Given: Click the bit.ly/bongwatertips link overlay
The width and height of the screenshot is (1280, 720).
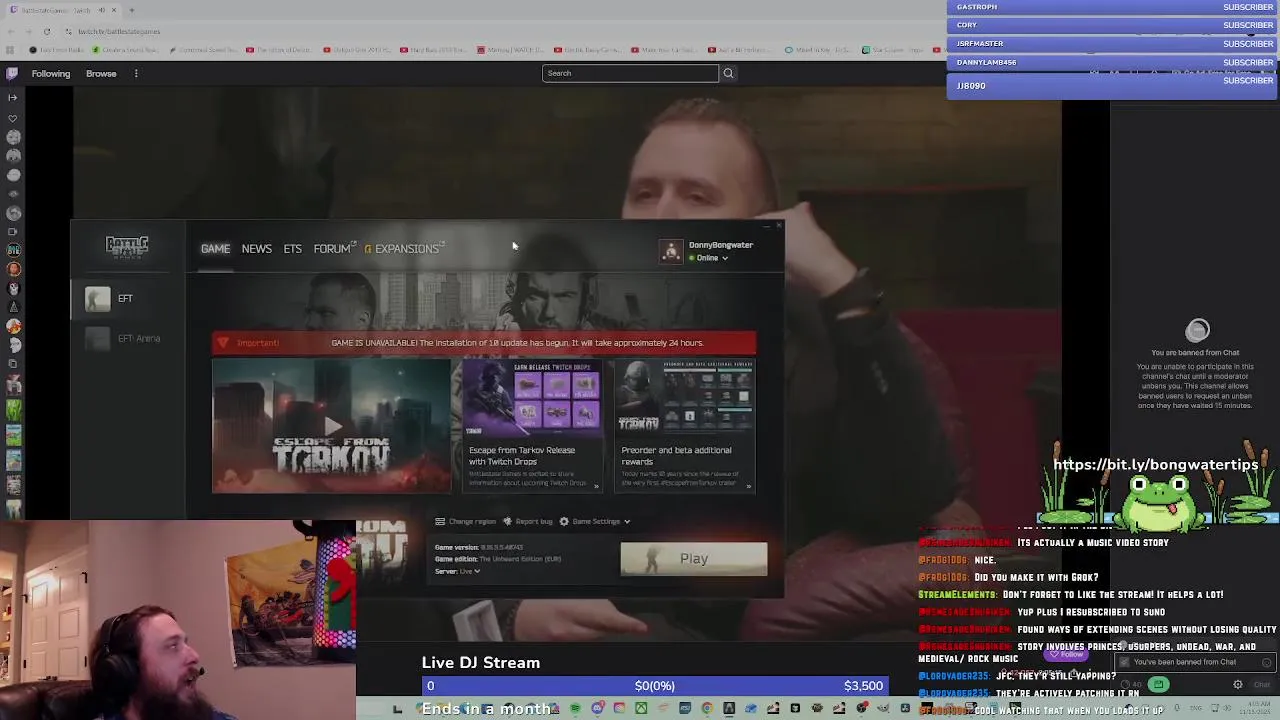Looking at the screenshot, I should [x=1155, y=465].
